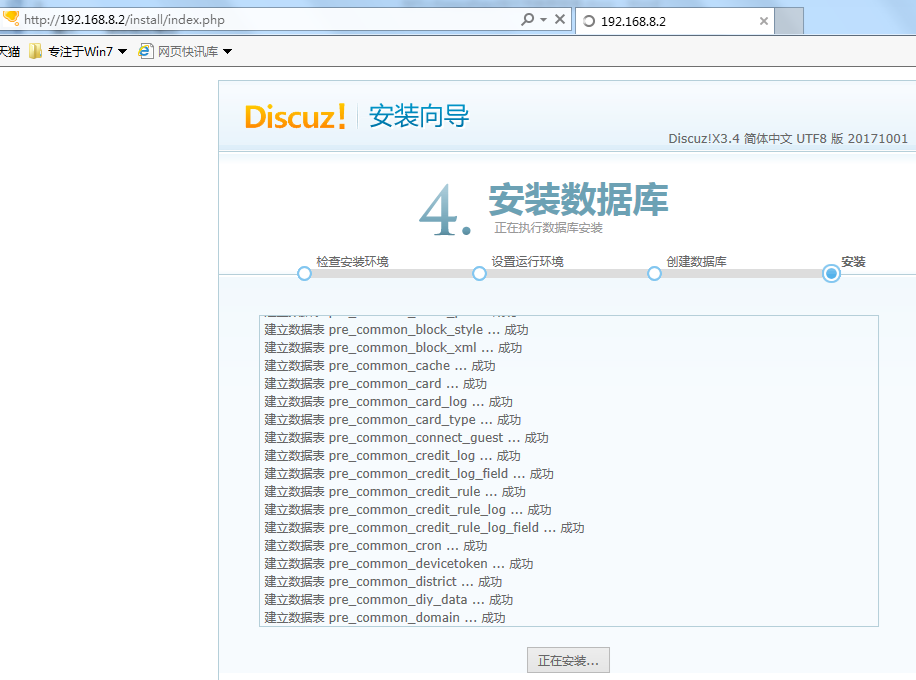Click the pre_common_credit_rule_log_field log line

(x=424, y=528)
